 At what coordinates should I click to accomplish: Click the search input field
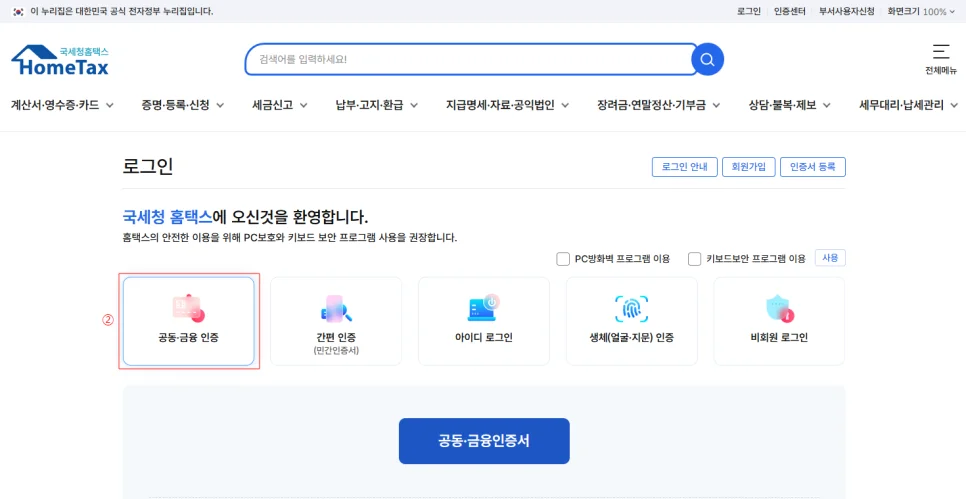(x=470, y=60)
